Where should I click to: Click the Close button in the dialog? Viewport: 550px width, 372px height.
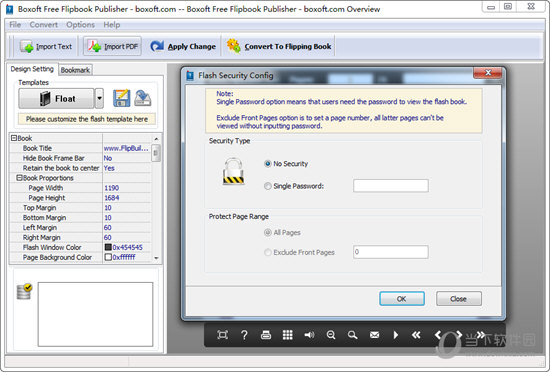click(x=459, y=299)
